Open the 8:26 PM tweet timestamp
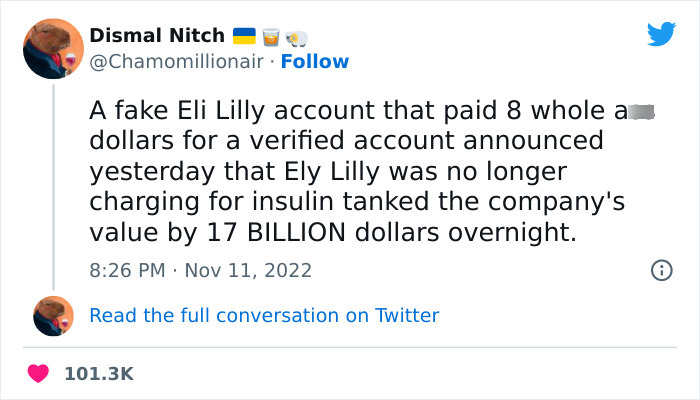Image resolution: width=700 pixels, height=400 pixels. (126, 270)
